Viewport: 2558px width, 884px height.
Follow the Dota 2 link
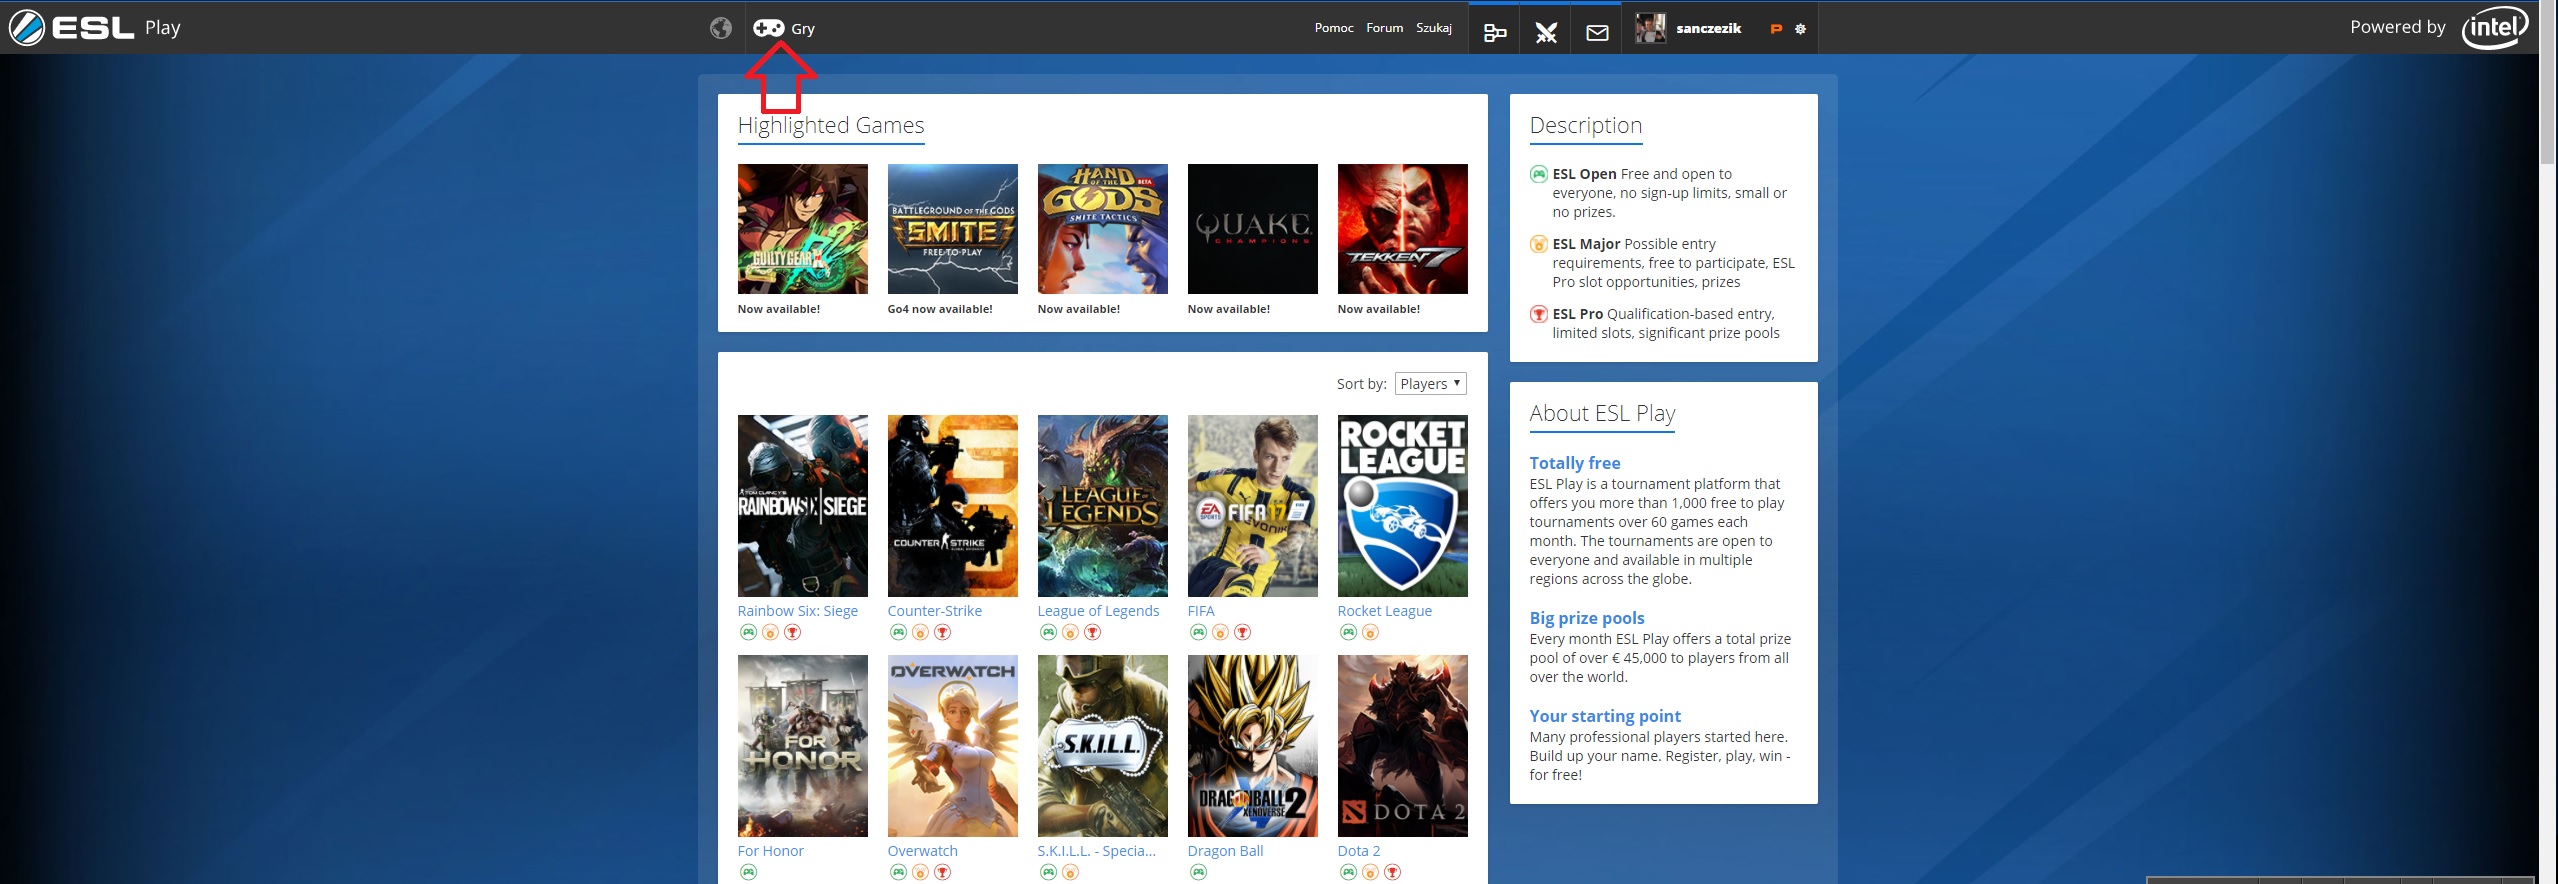click(1358, 851)
